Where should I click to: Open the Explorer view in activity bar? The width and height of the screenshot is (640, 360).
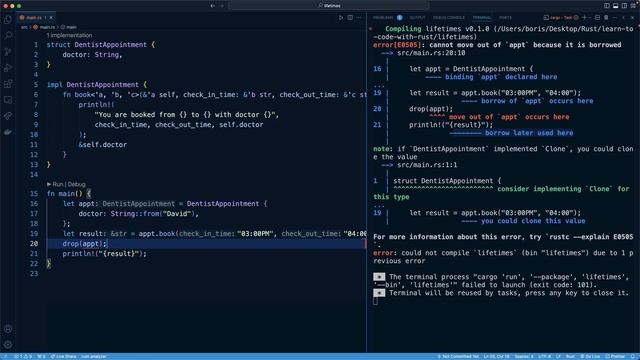click(x=8, y=19)
